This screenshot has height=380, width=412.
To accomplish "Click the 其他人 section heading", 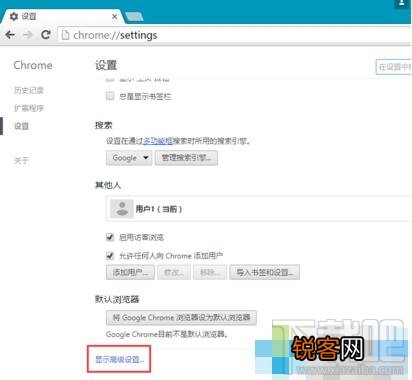I will [x=108, y=185].
